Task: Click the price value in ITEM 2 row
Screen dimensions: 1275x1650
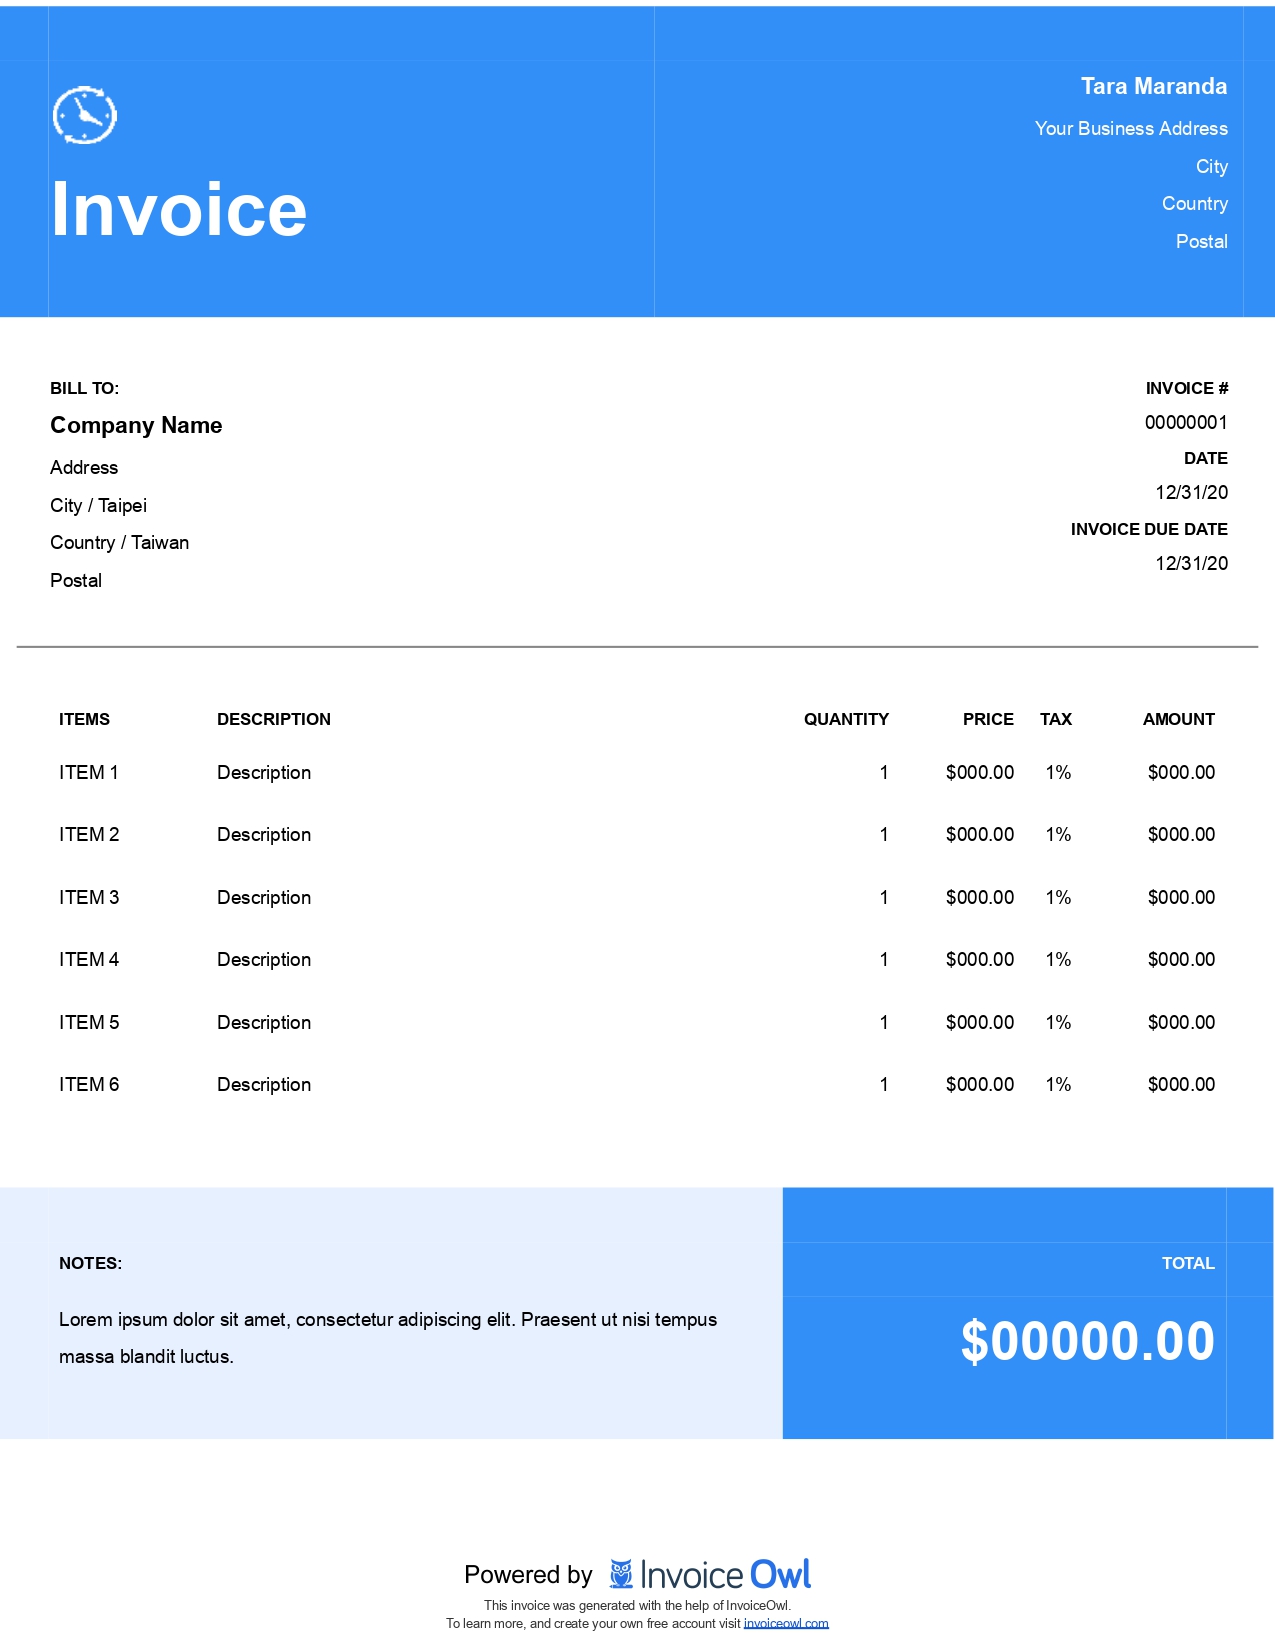Action: pyautogui.click(x=979, y=834)
